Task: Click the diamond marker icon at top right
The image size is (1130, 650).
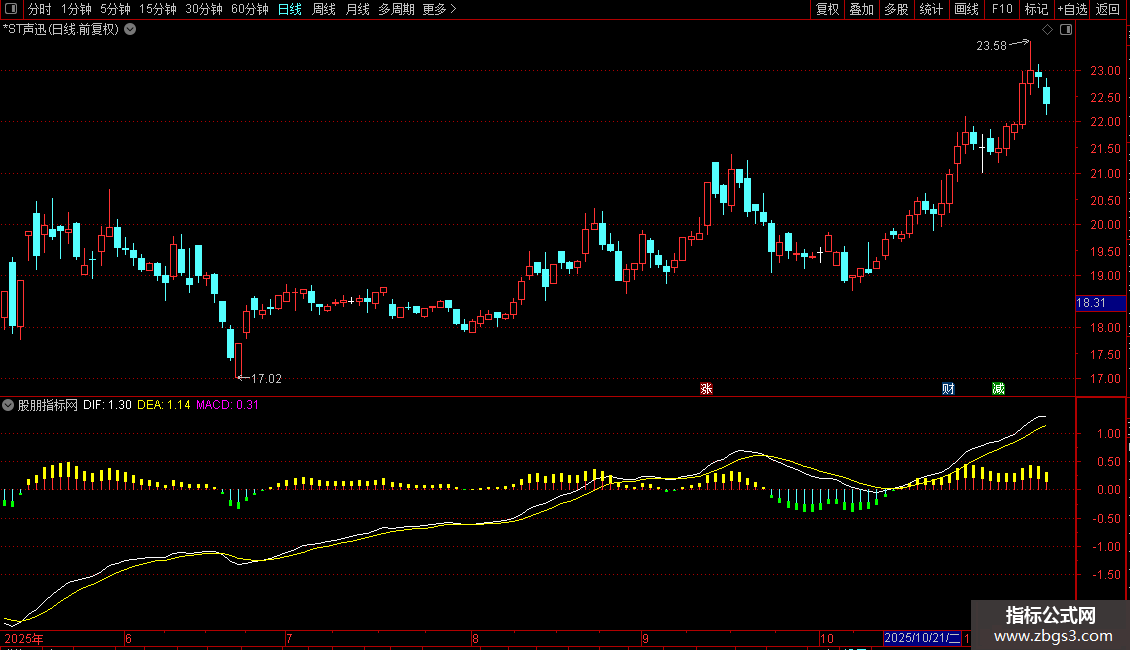Action: 1048,30
